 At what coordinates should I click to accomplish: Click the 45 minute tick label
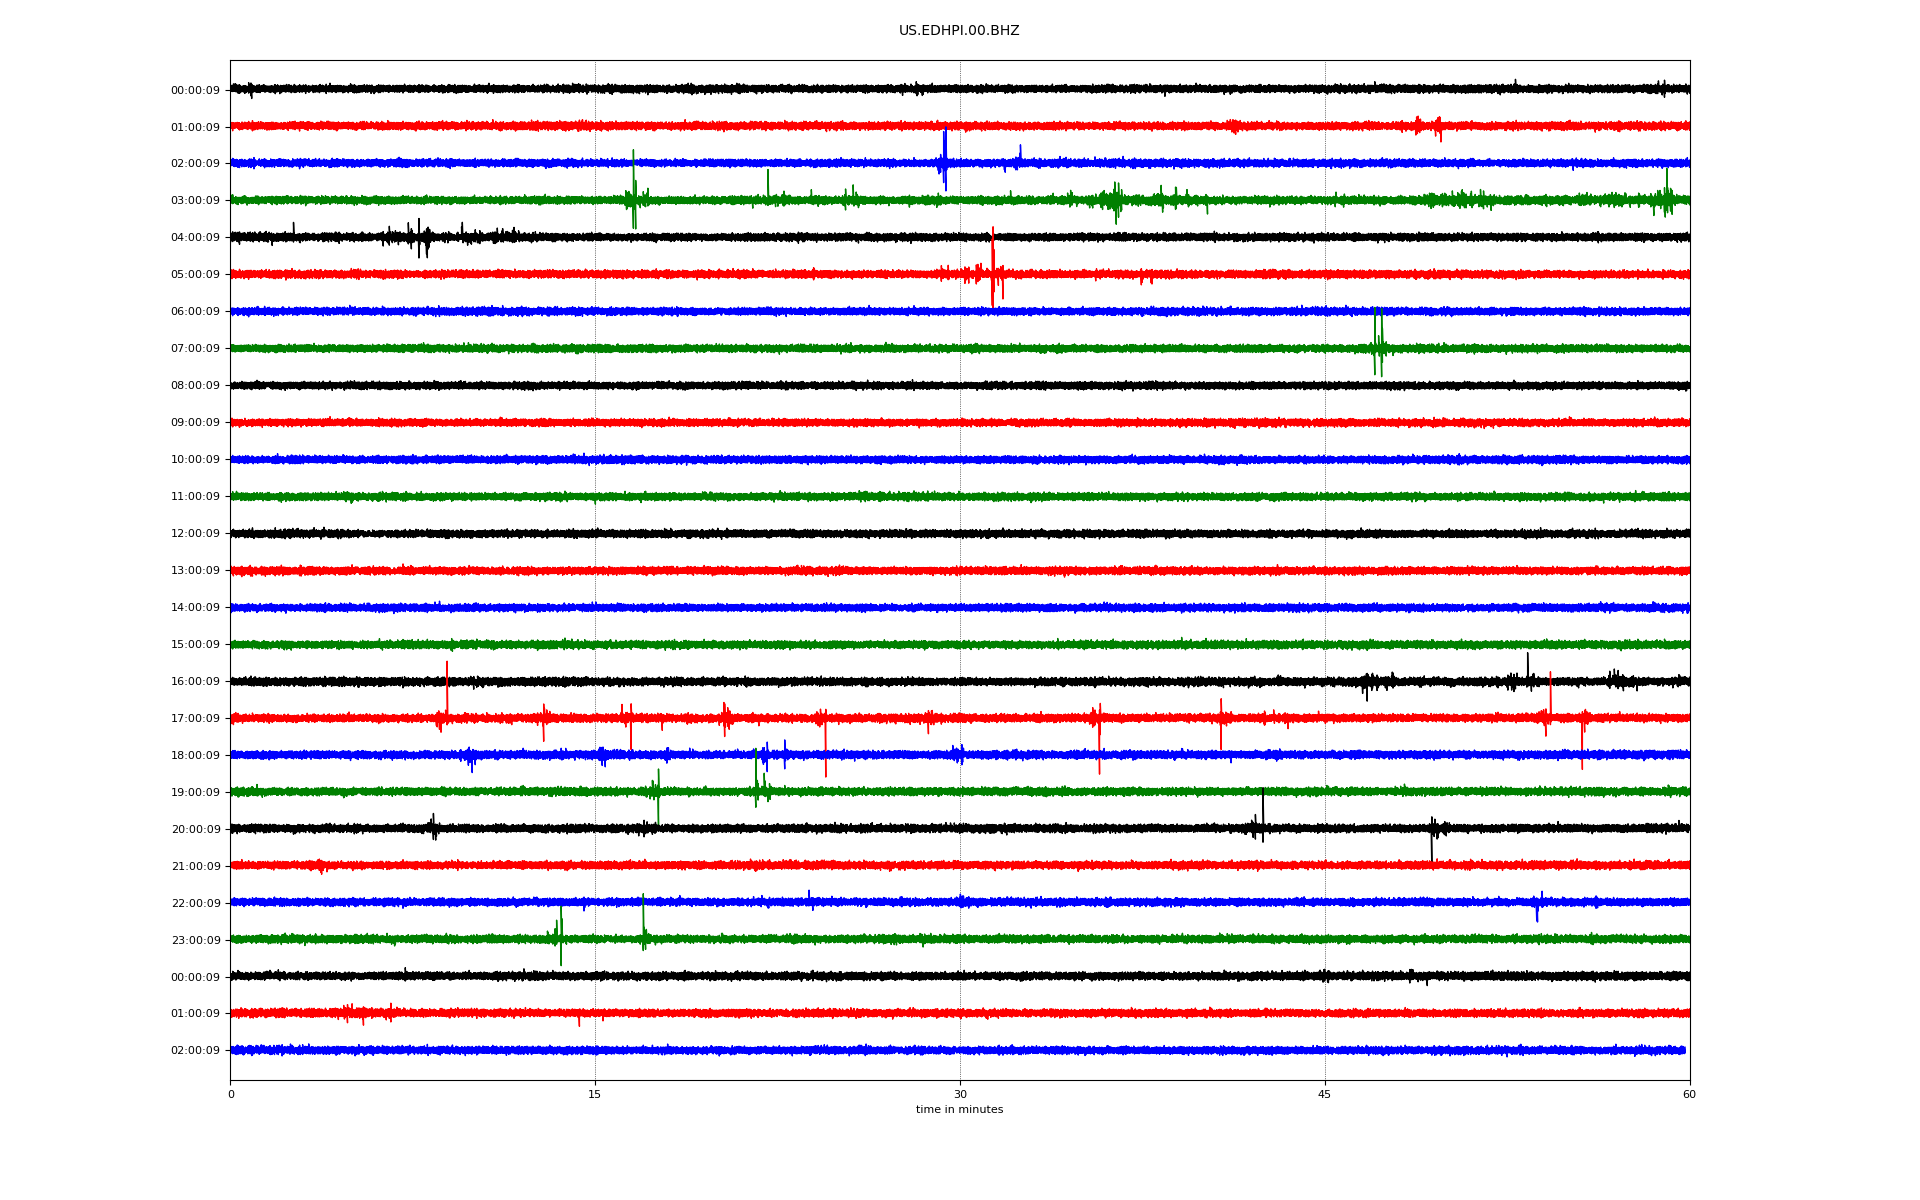(x=1324, y=1095)
